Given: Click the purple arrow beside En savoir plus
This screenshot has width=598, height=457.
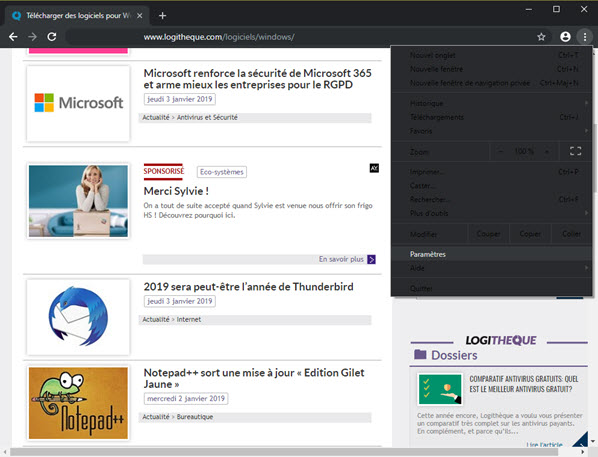Looking at the screenshot, I should click(371, 259).
